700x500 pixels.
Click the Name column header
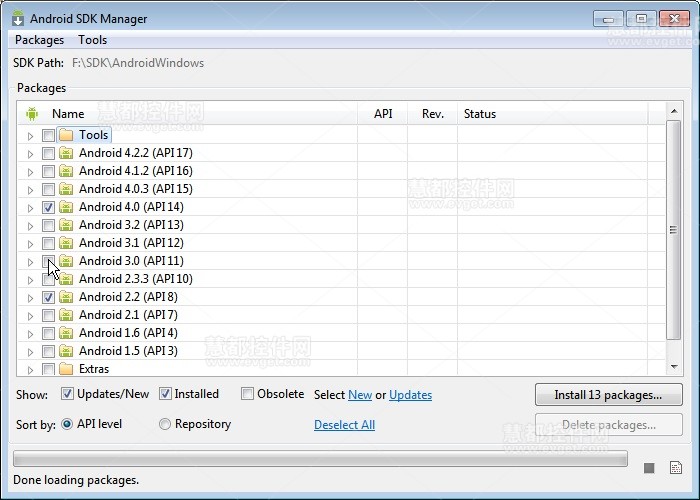tap(188, 114)
